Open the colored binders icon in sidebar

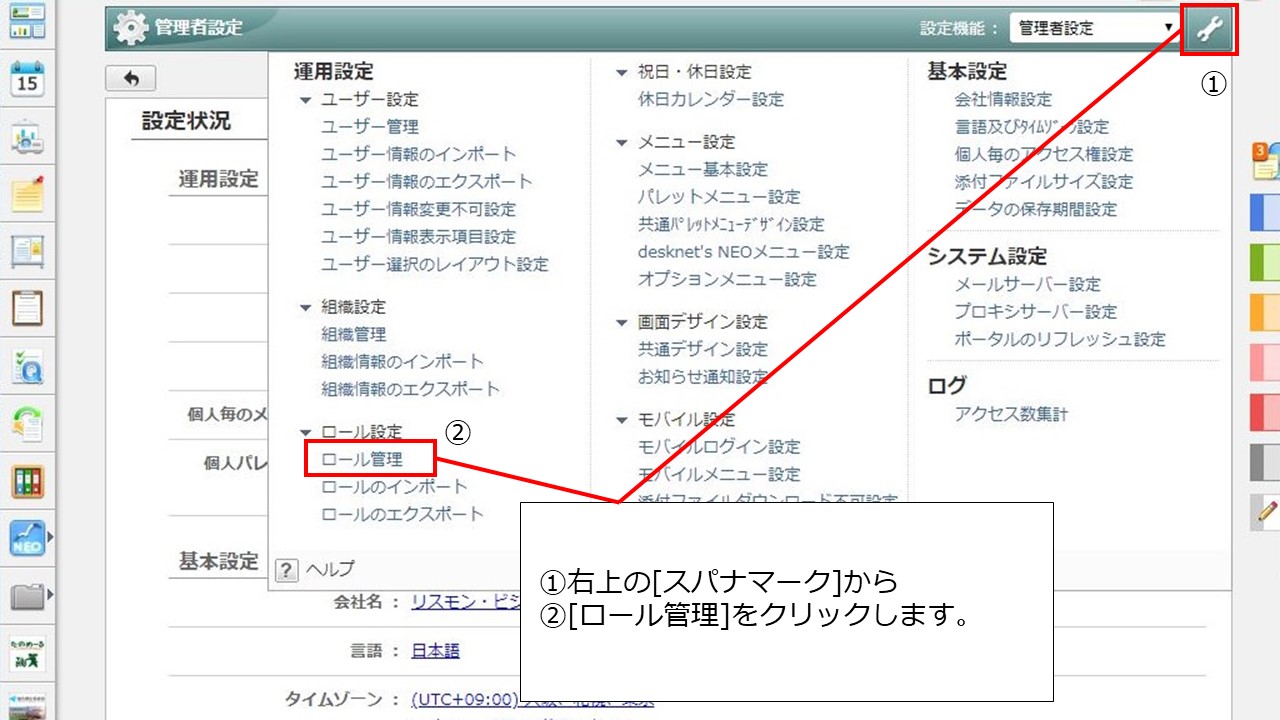tap(27, 482)
